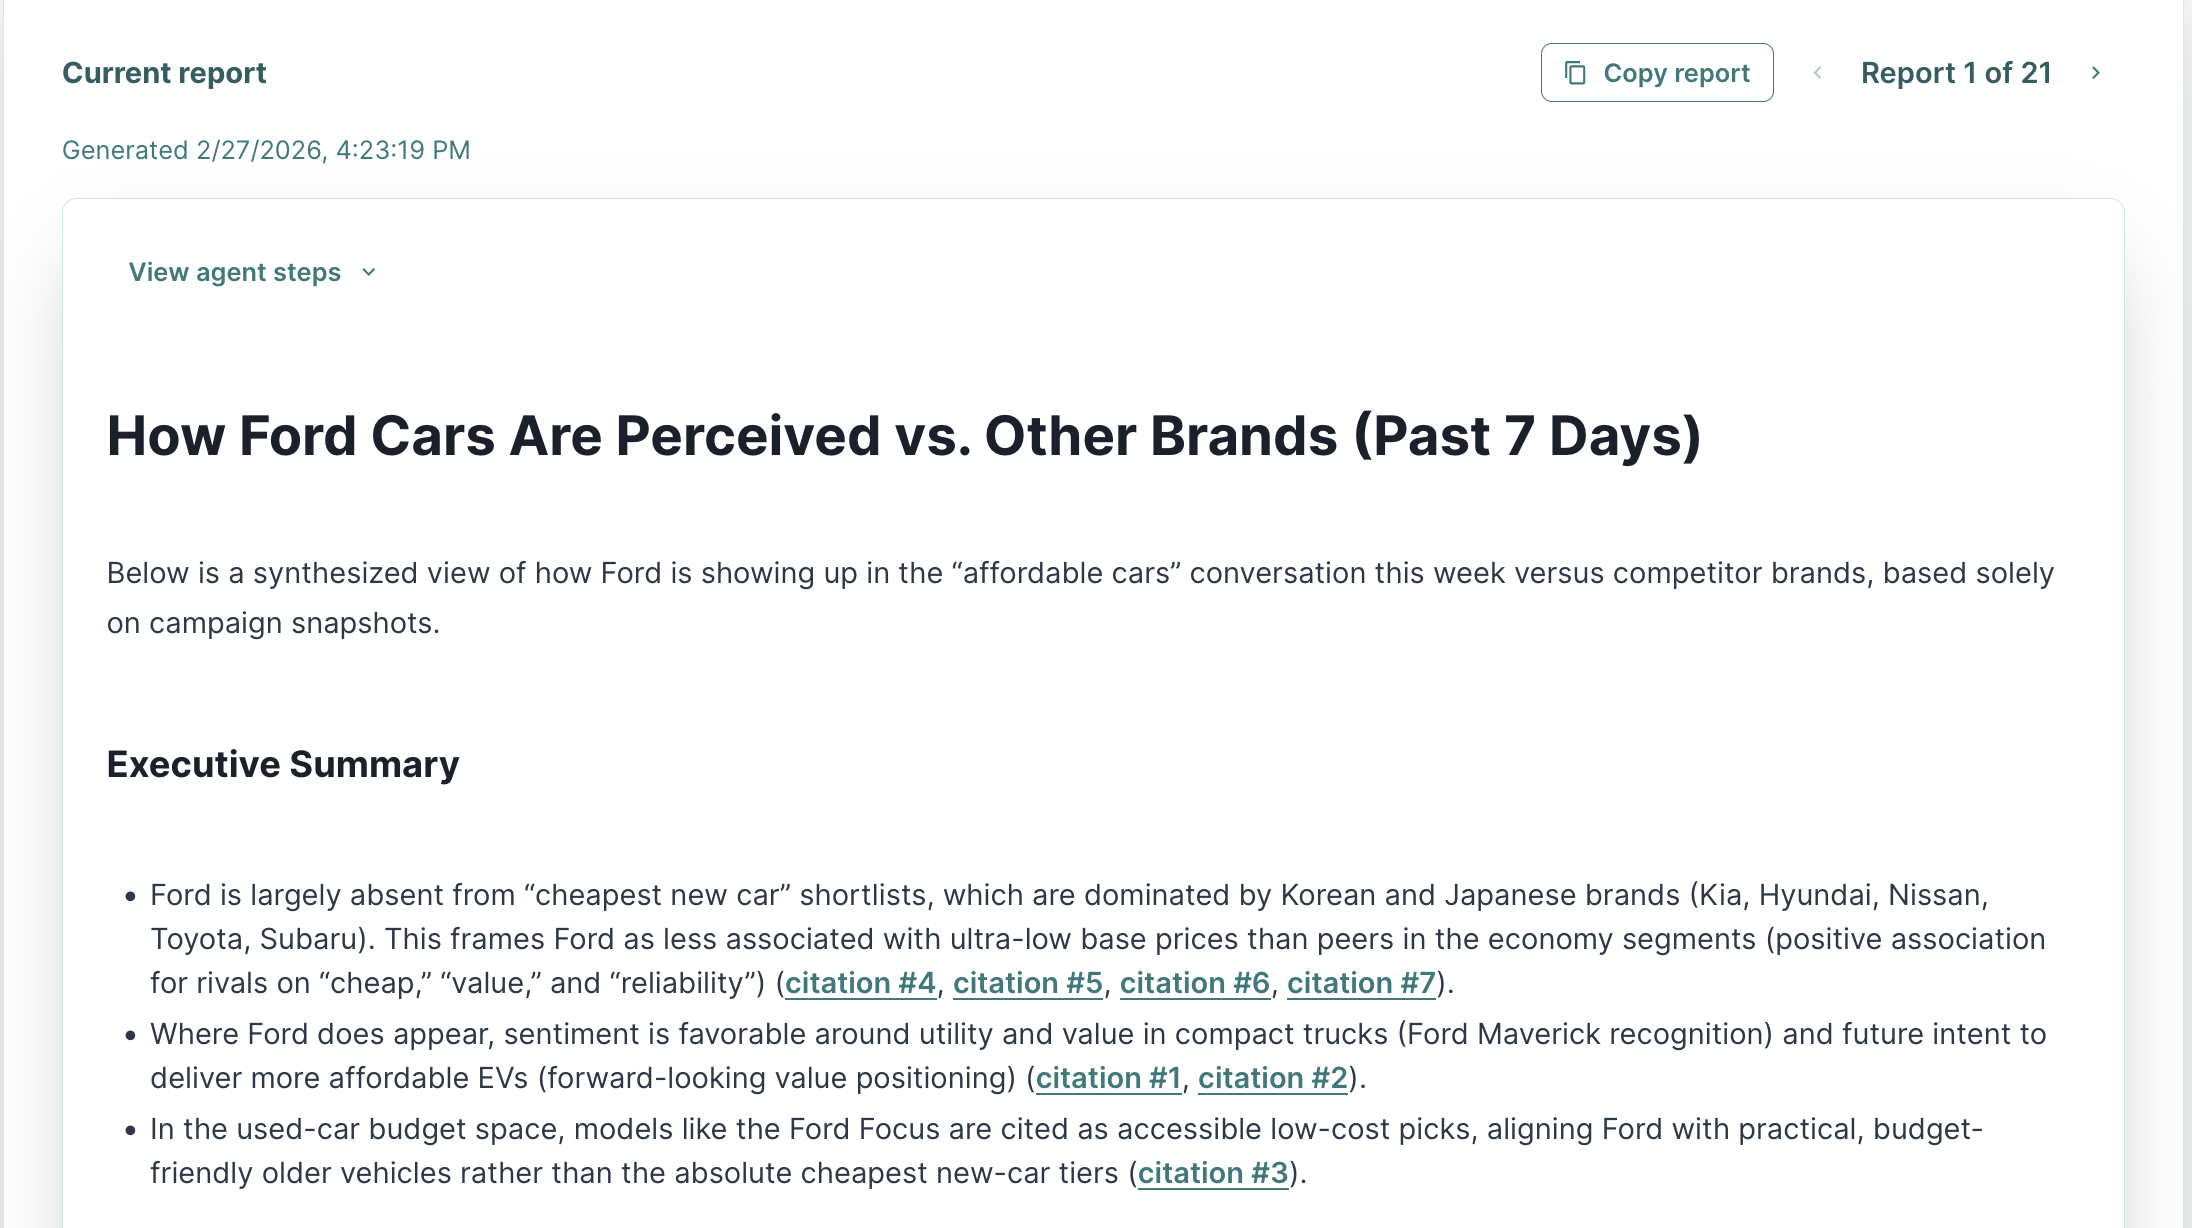
Task: Select the Generated timestamp text
Action: (266, 150)
